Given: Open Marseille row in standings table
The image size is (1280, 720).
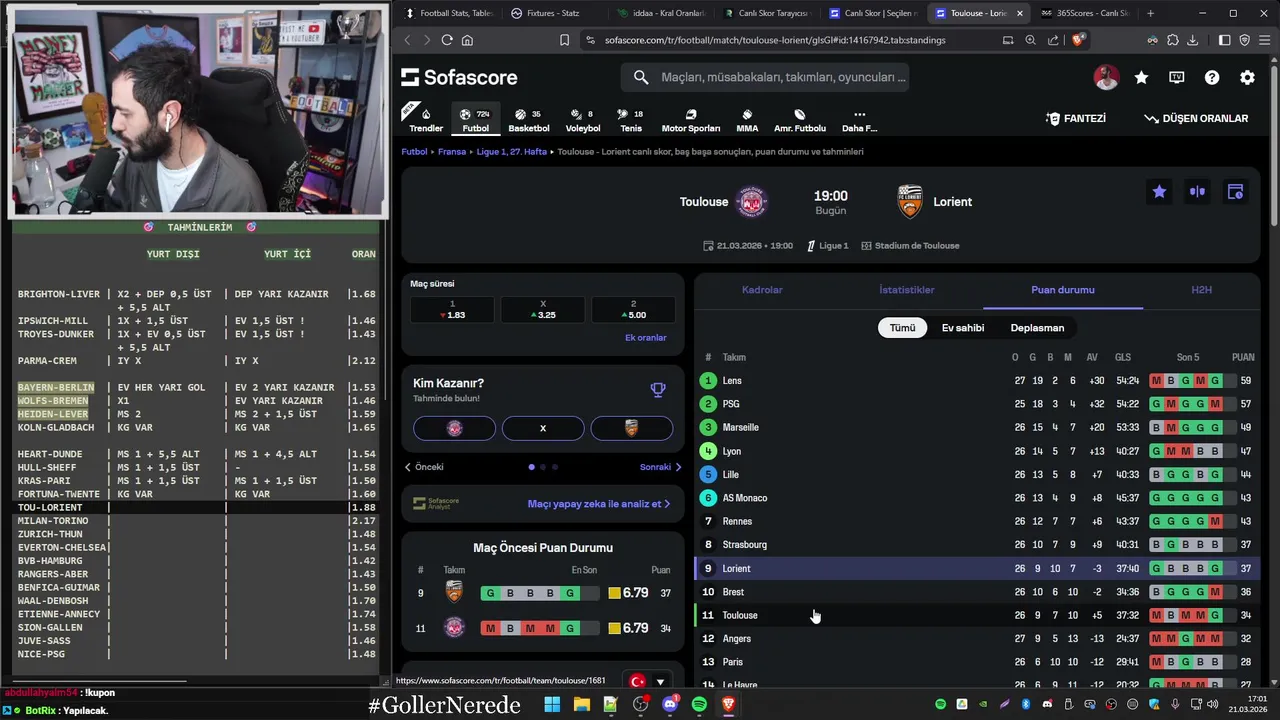Looking at the screenshot, I should coord(977,428).
